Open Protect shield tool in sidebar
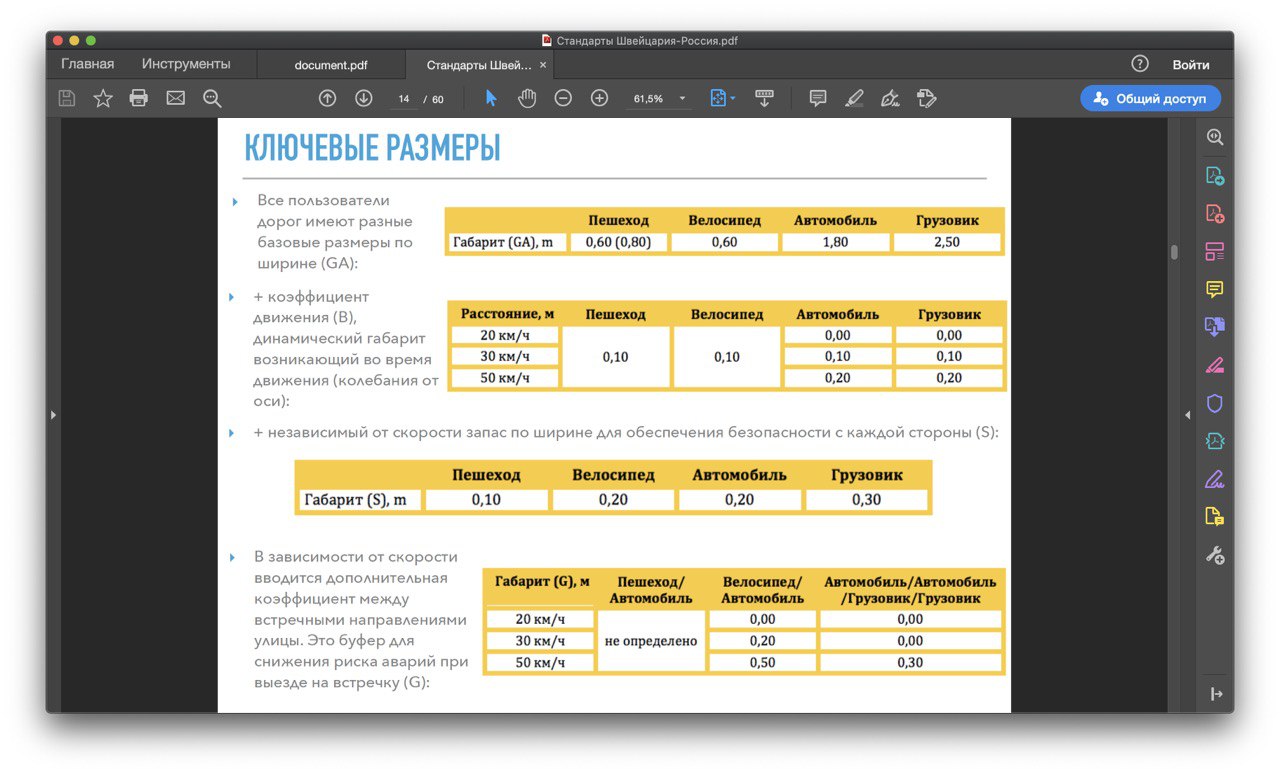Screen dimensions: 1280x774 pos(1215,403)
